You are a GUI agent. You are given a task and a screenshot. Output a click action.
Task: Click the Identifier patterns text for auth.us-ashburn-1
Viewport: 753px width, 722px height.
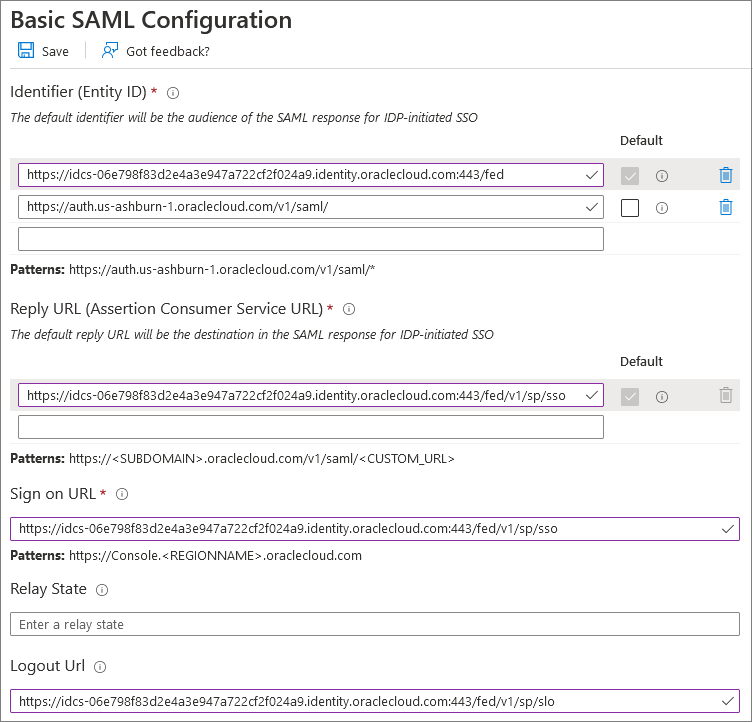[222, 270]
